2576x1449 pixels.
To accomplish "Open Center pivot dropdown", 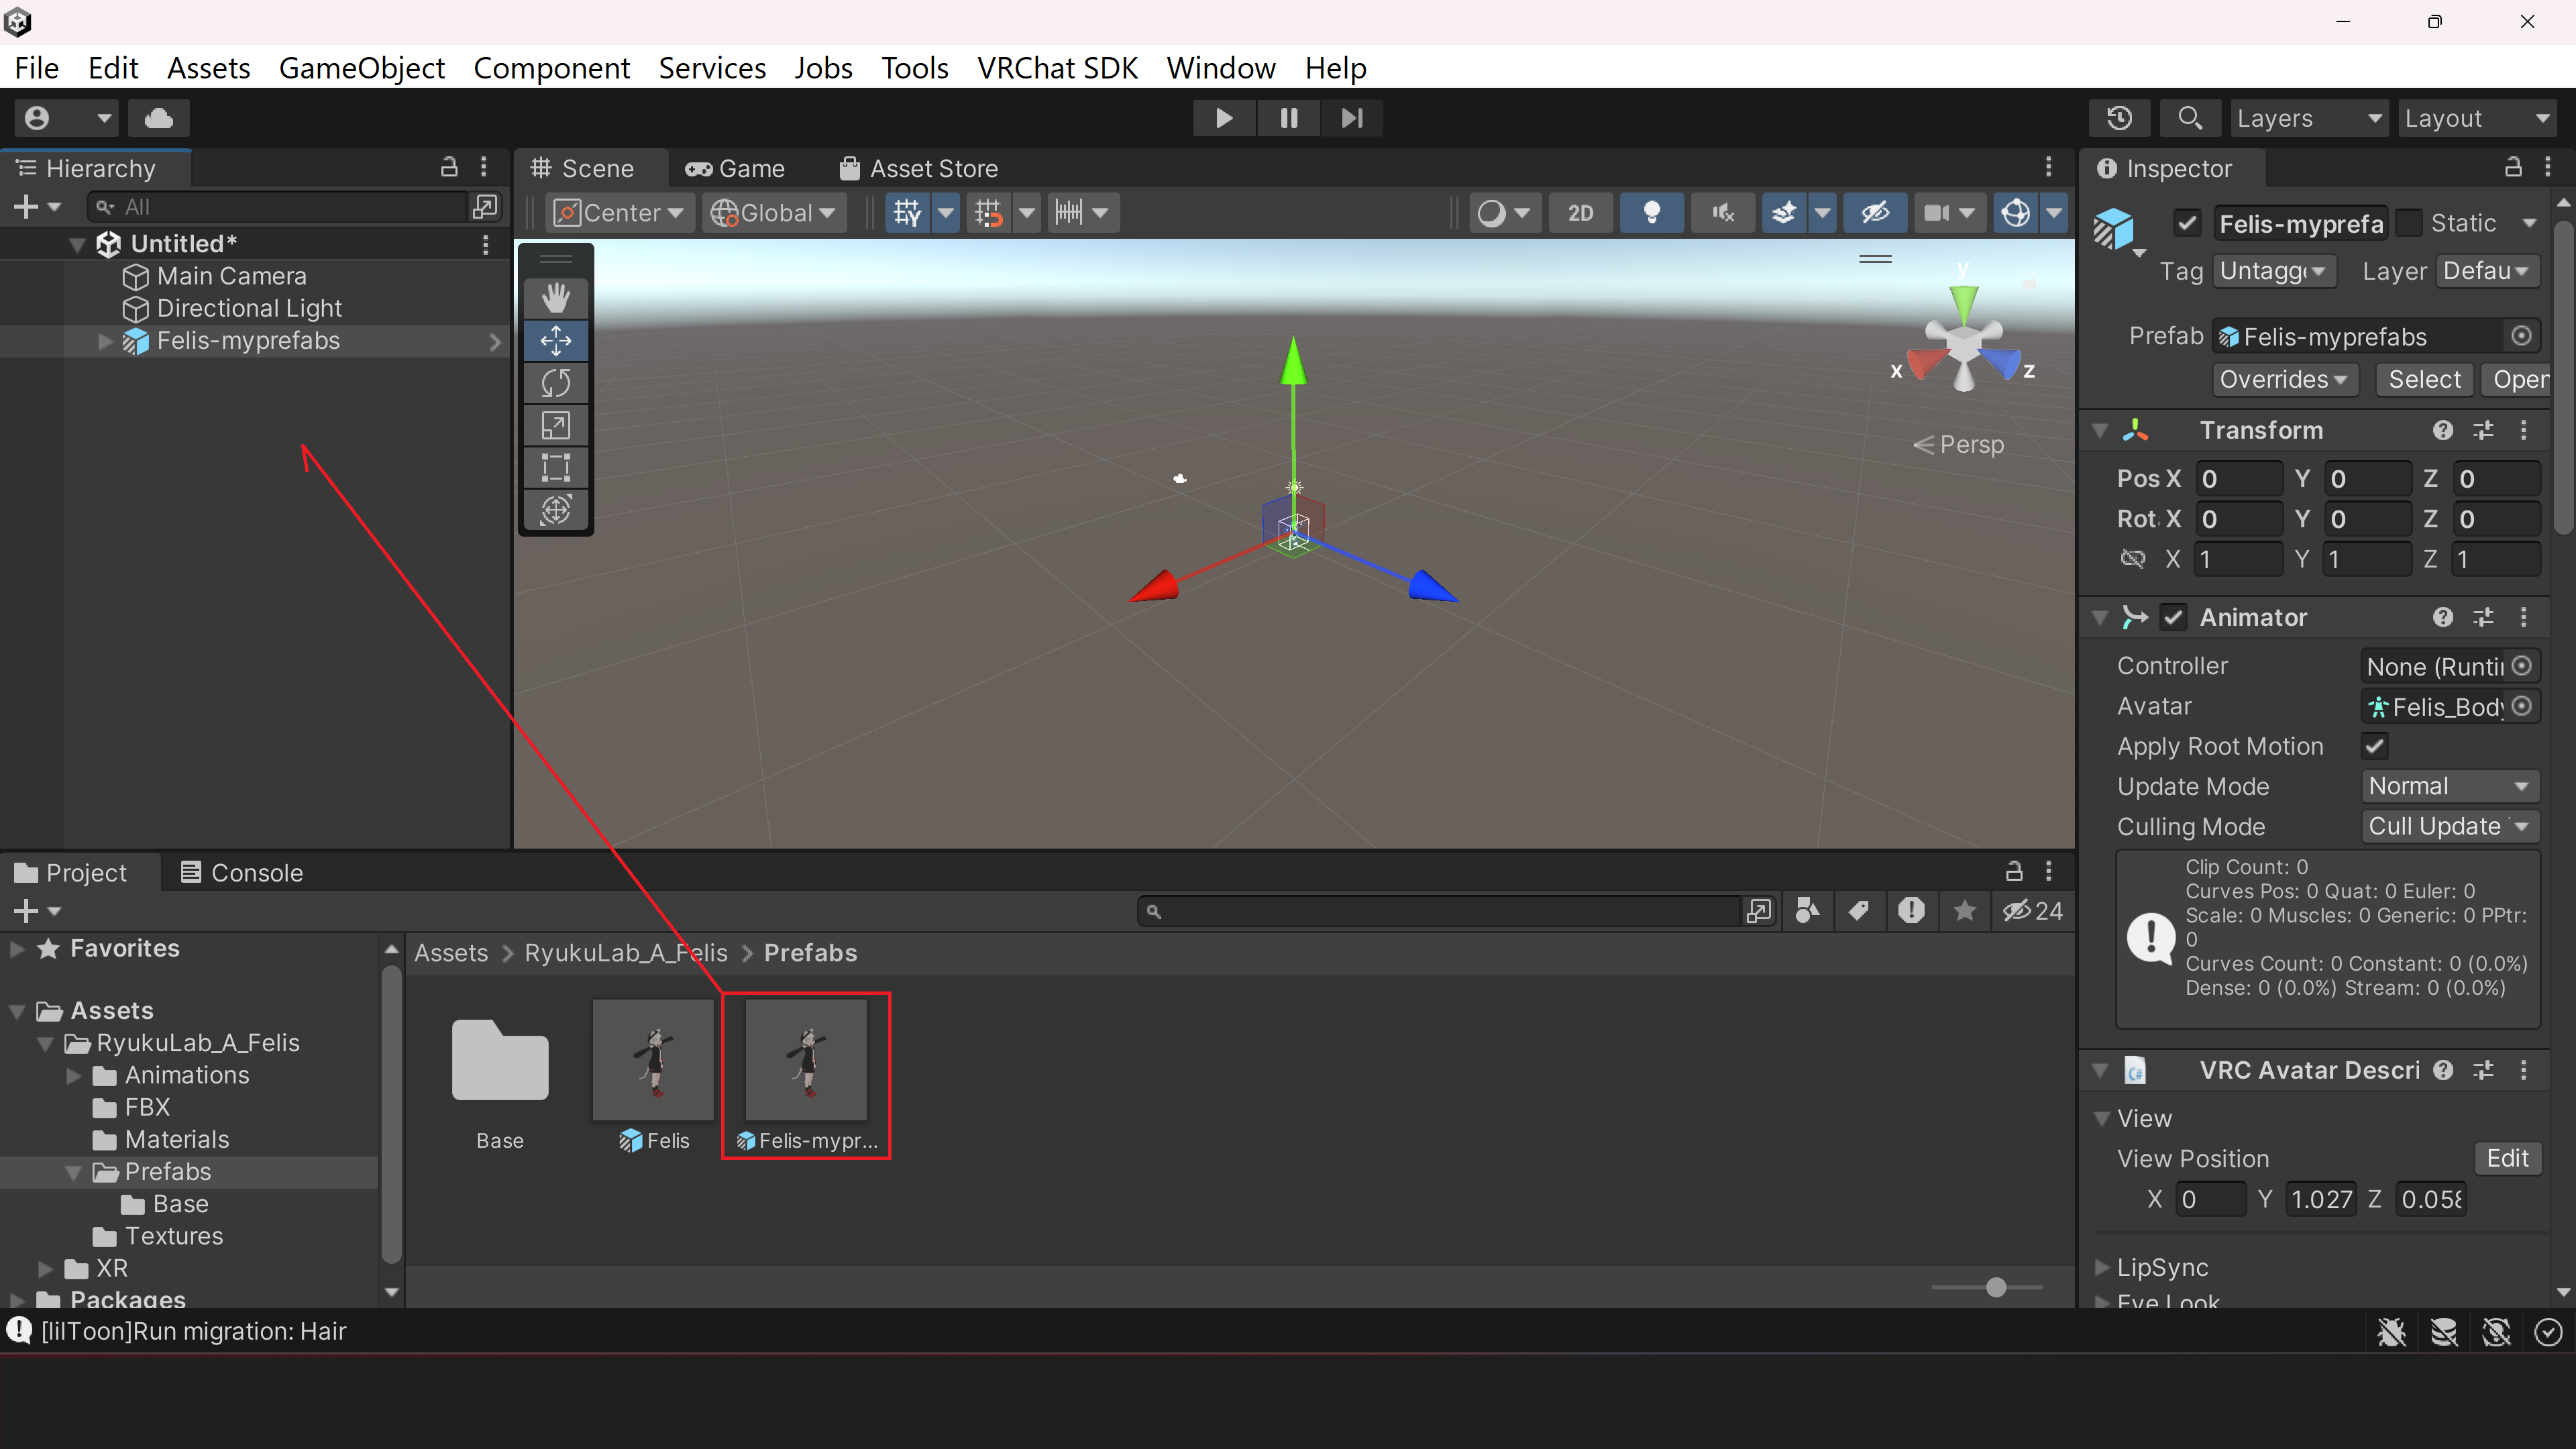I will [619, 212].
